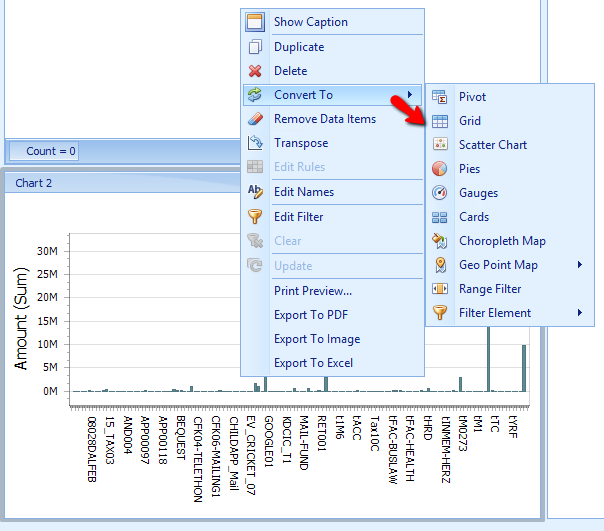This screenshot has height=531, width=604.
Task: Click the Pies chart icon
Action: pyautogui.click(x=440, y=169)
